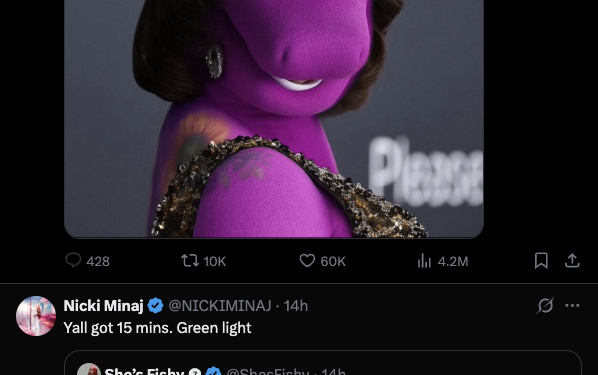The width and height of the screenshot is (598, 375).
Task: Click the blue verified badge beside Nicki Minaj
Action: pyautogui.click(x=155, y=306)
